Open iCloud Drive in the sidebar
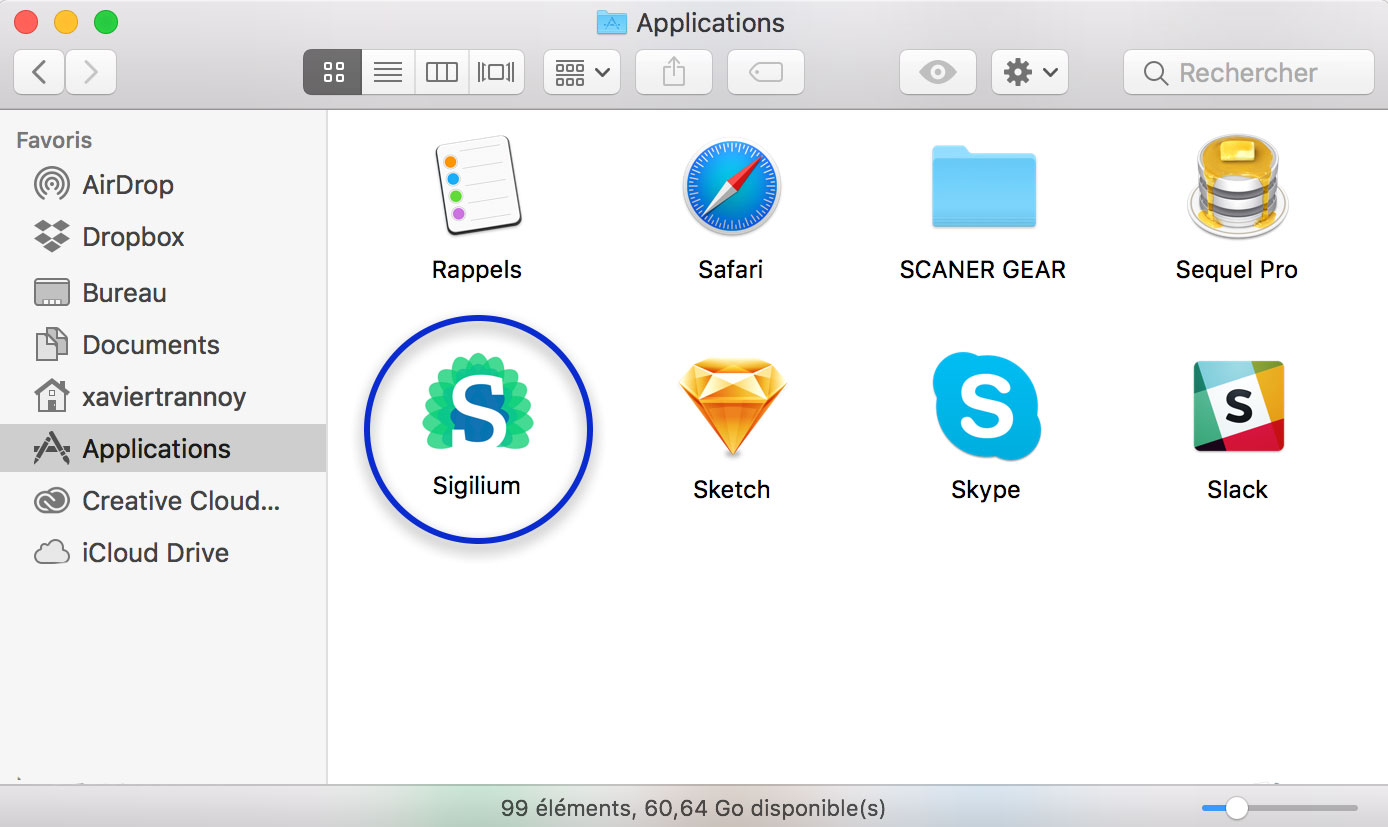This screenshot has height=827, width=1388. 163,553
